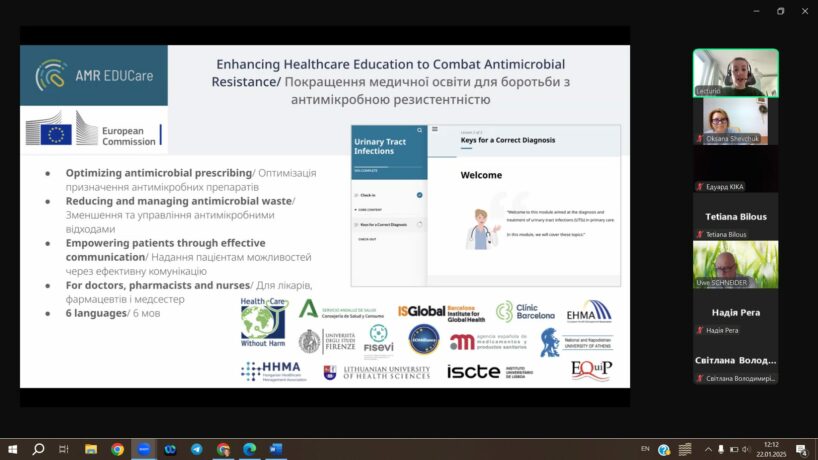Open the notification center icon
This screenshot has width=818, height=460.
point(801,450)
